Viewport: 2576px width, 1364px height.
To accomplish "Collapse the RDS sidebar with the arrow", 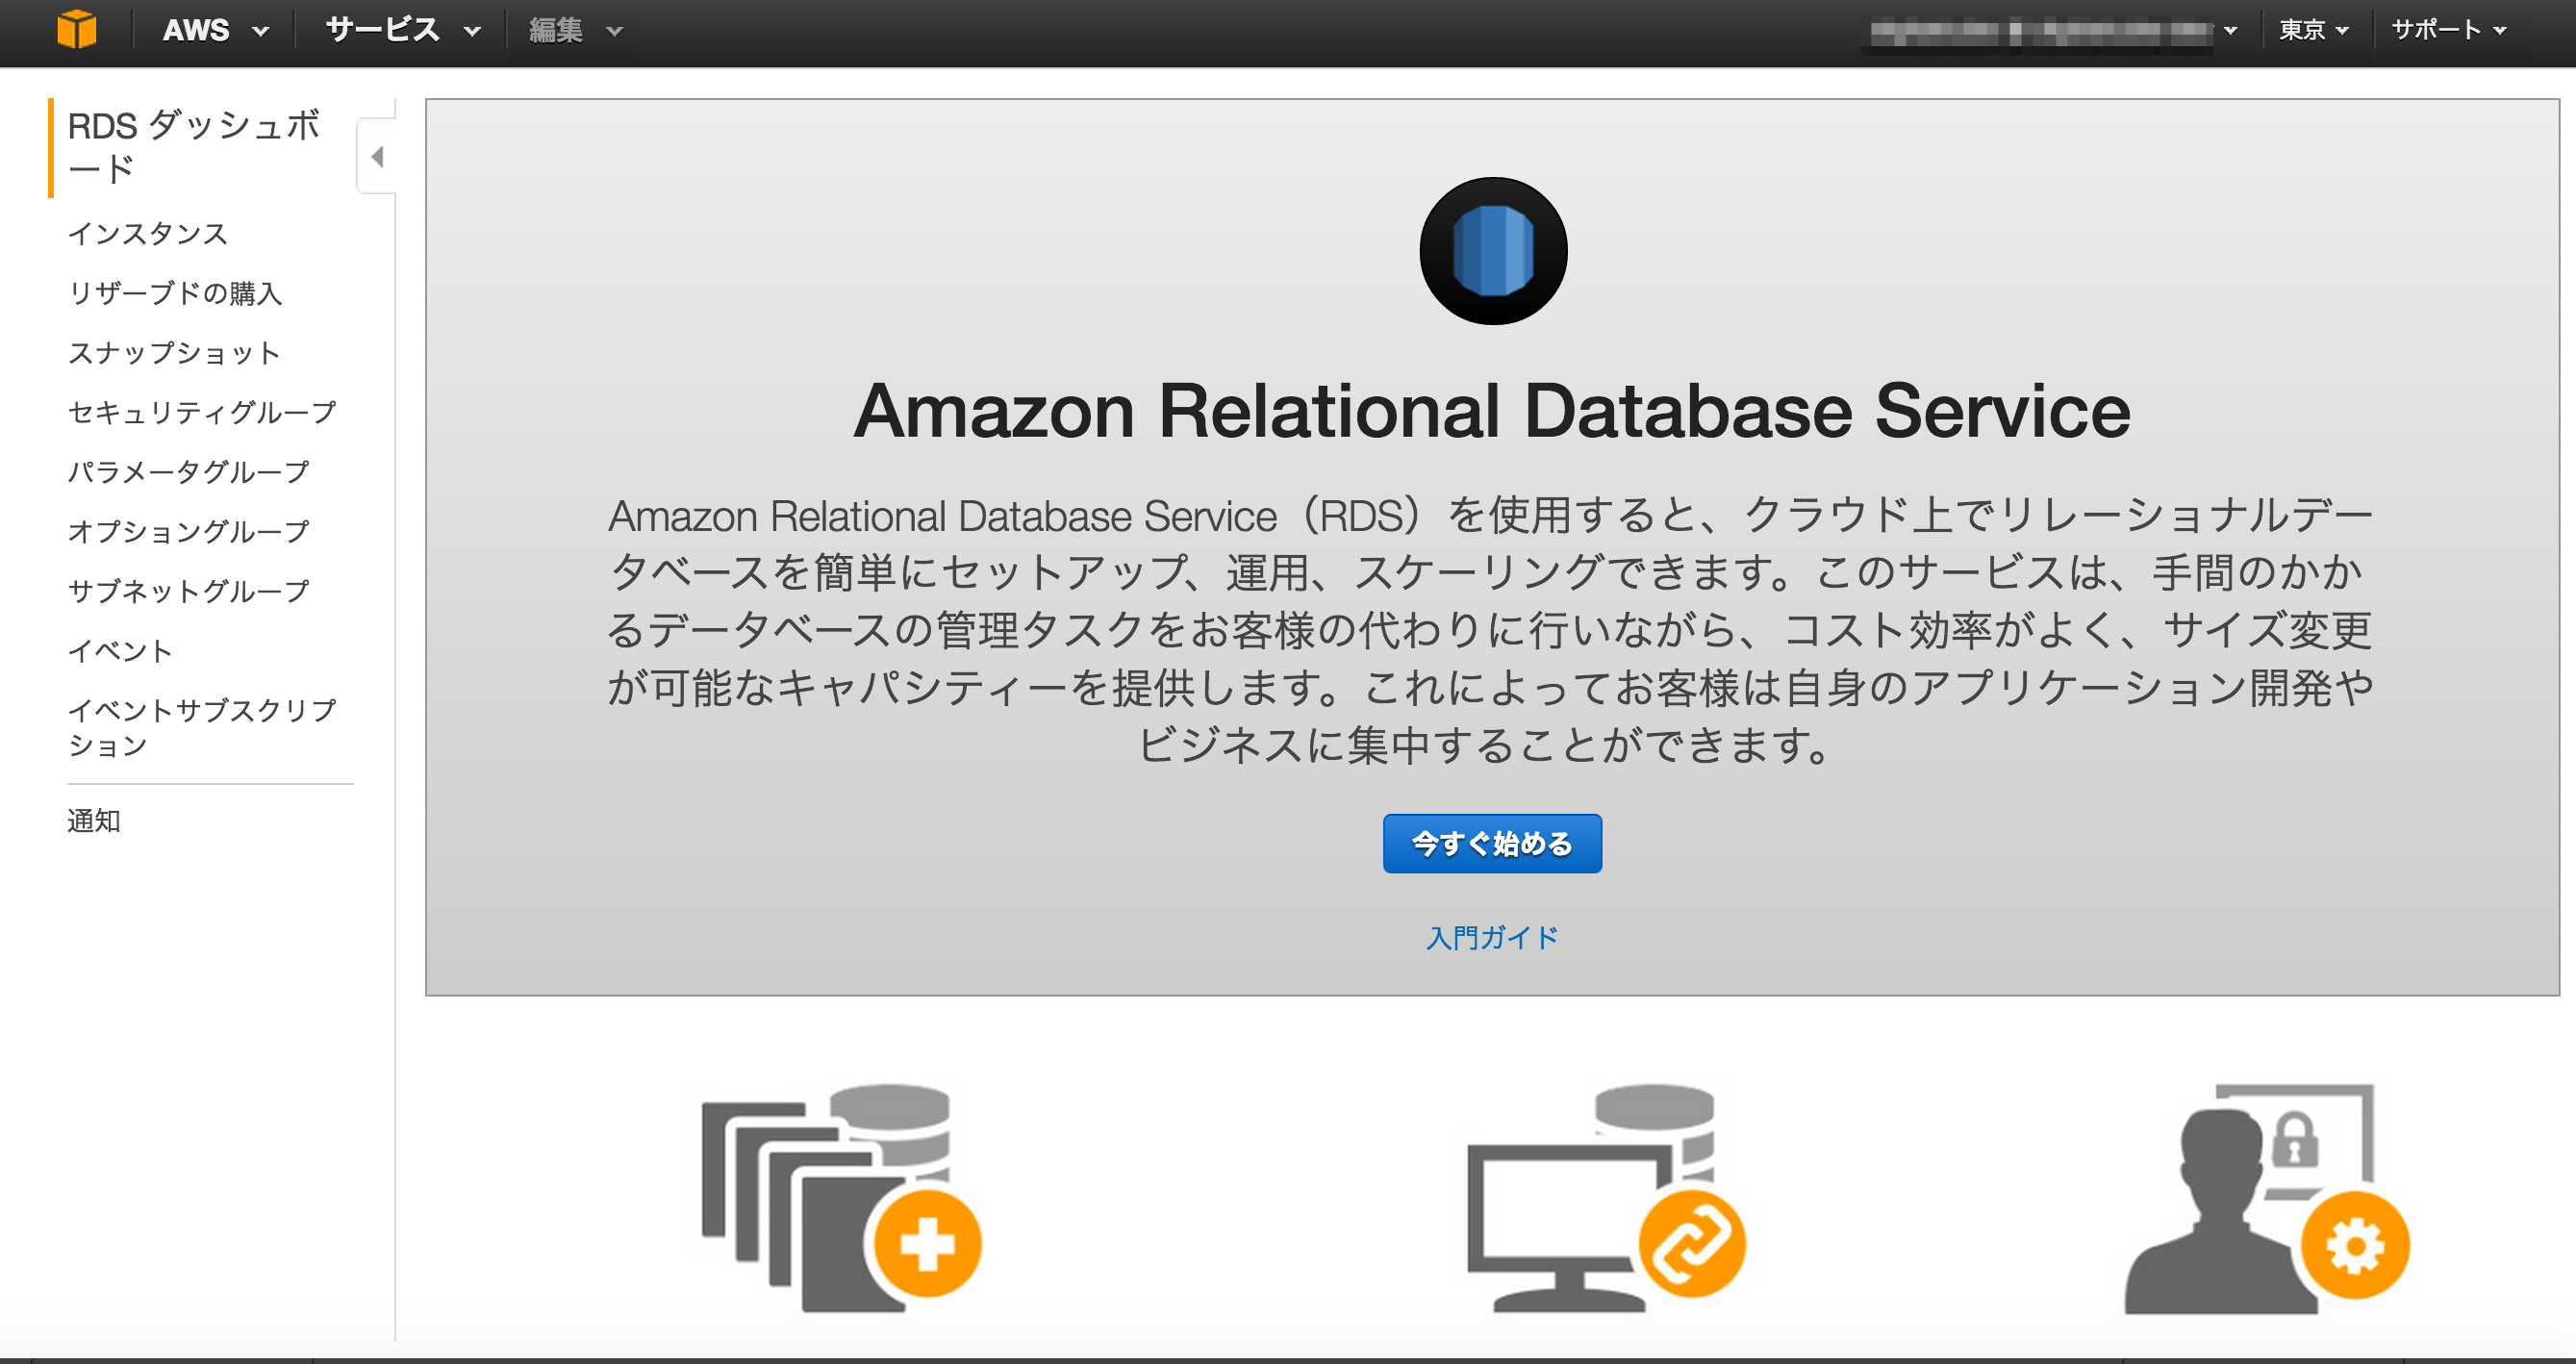I will (x=377, y=156).
